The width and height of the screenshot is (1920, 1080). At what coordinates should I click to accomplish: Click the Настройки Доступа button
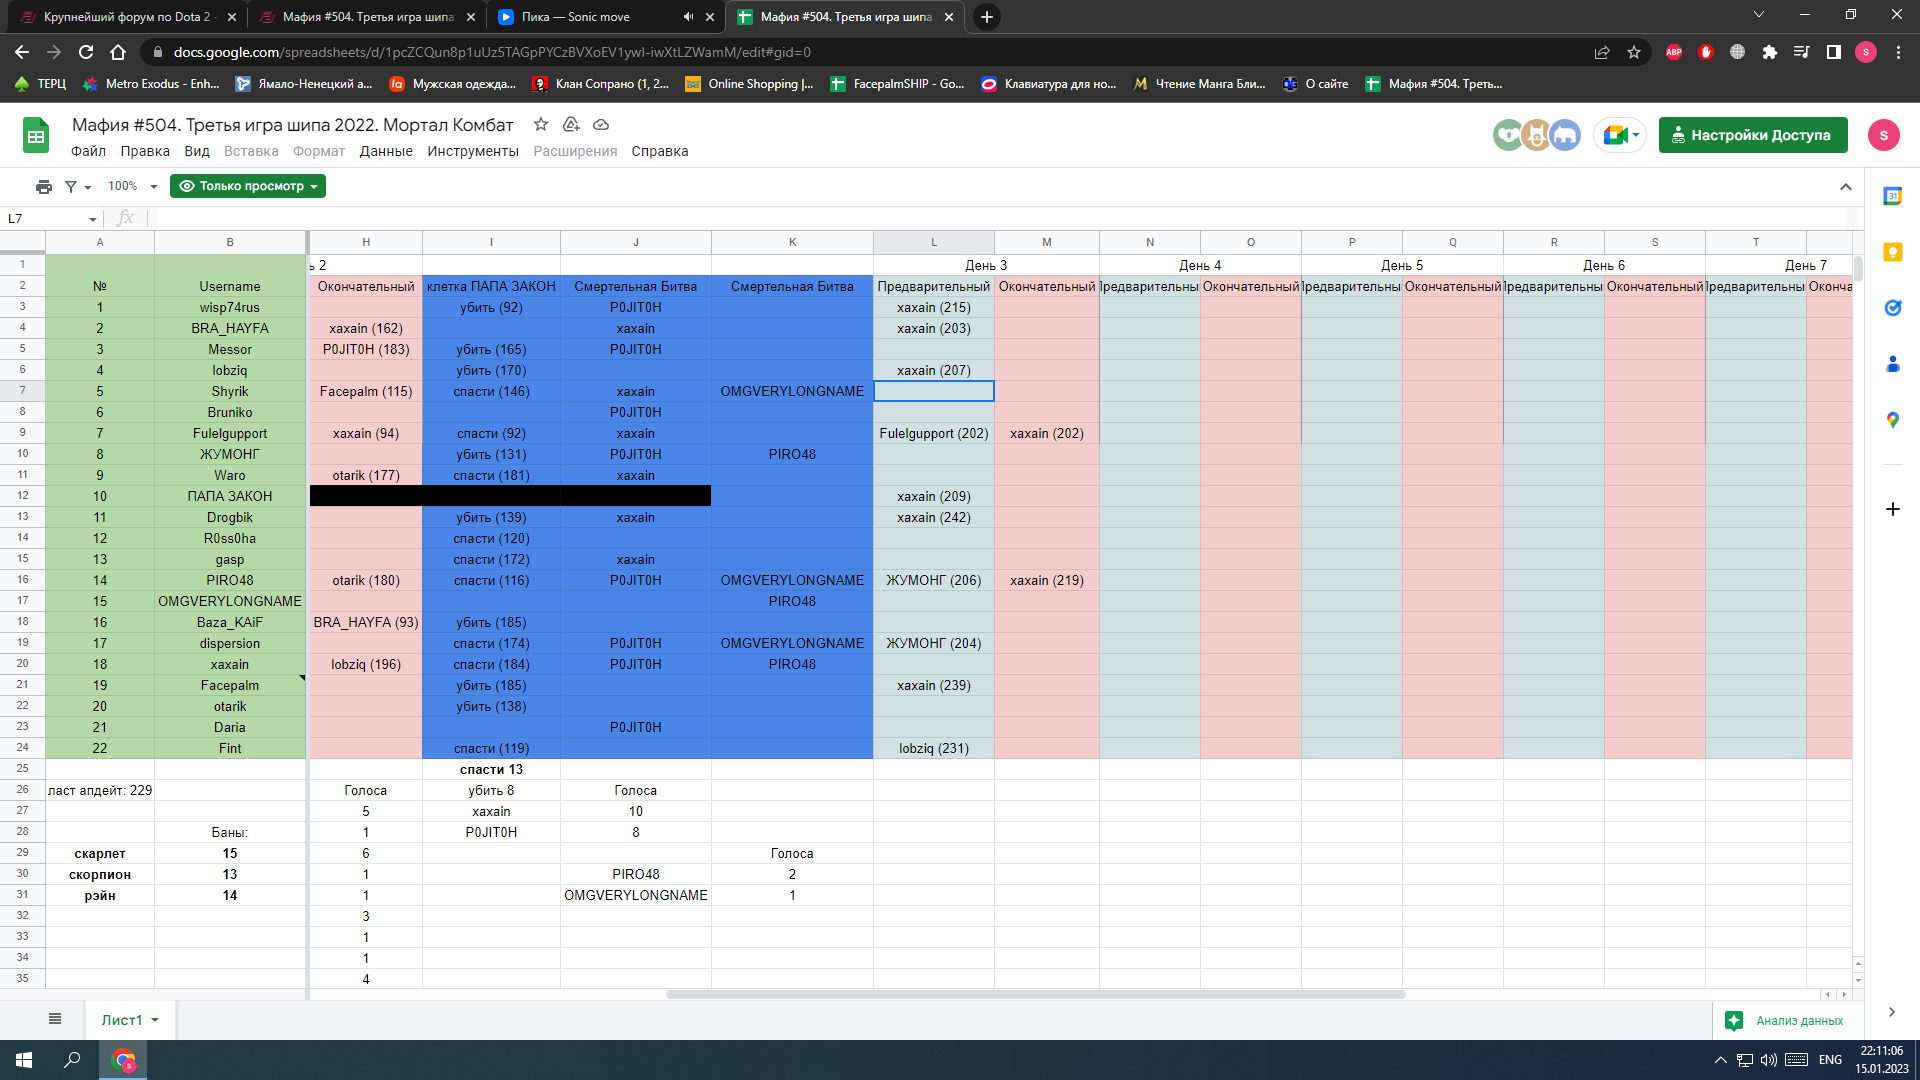click(x=1752, y=135)
